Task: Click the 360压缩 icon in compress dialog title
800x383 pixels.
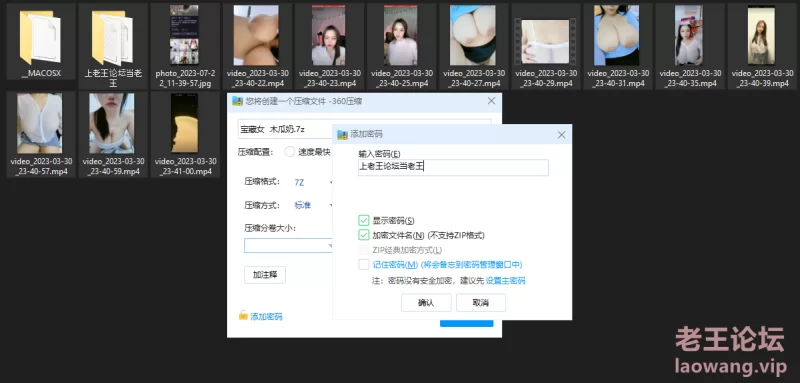Action: (237, 101)
